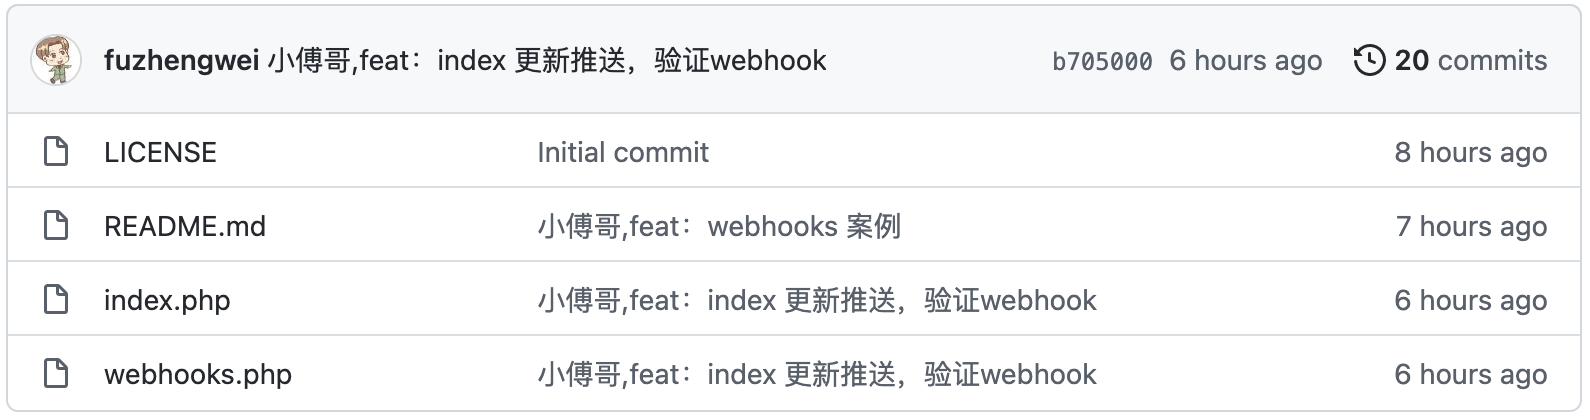
Task: Open the 'Initial commit' message link
Action: click(x=623, y=152)
